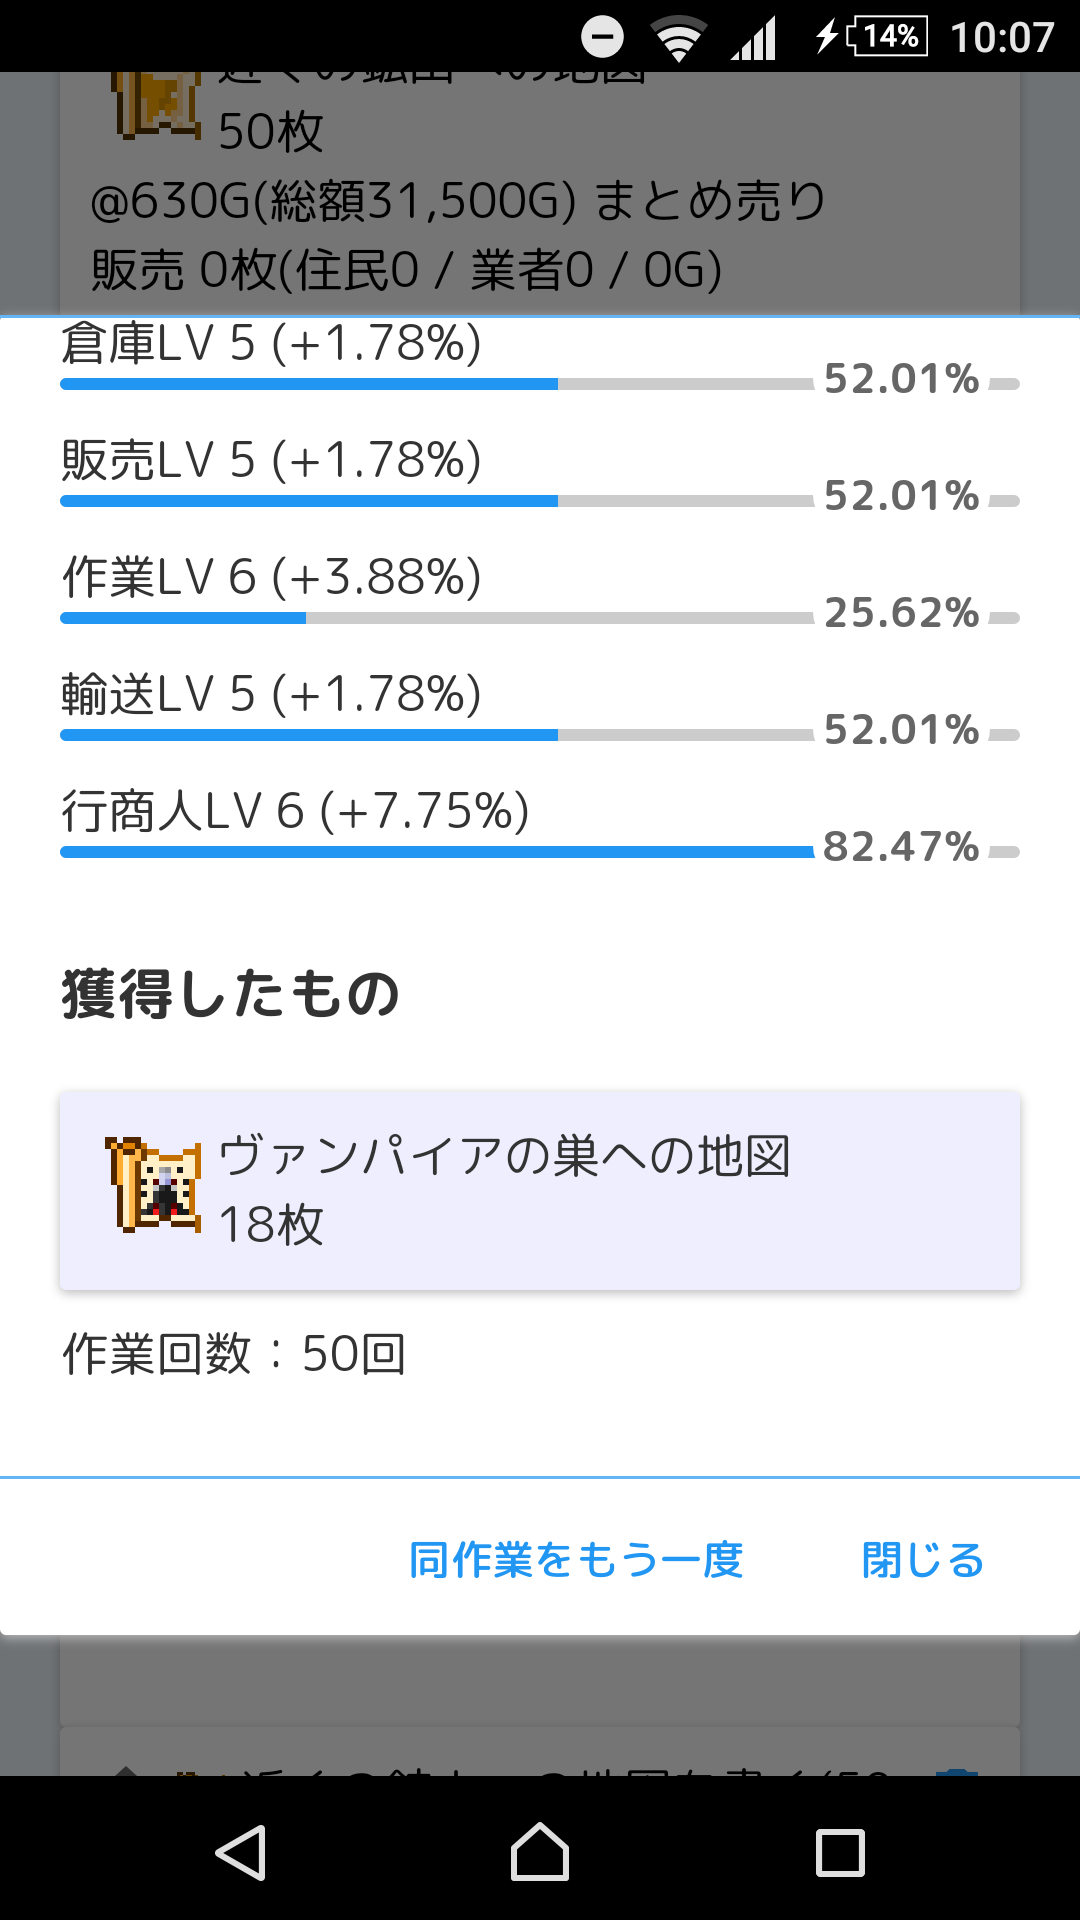Close the dialog with 閉じる

923,1560
